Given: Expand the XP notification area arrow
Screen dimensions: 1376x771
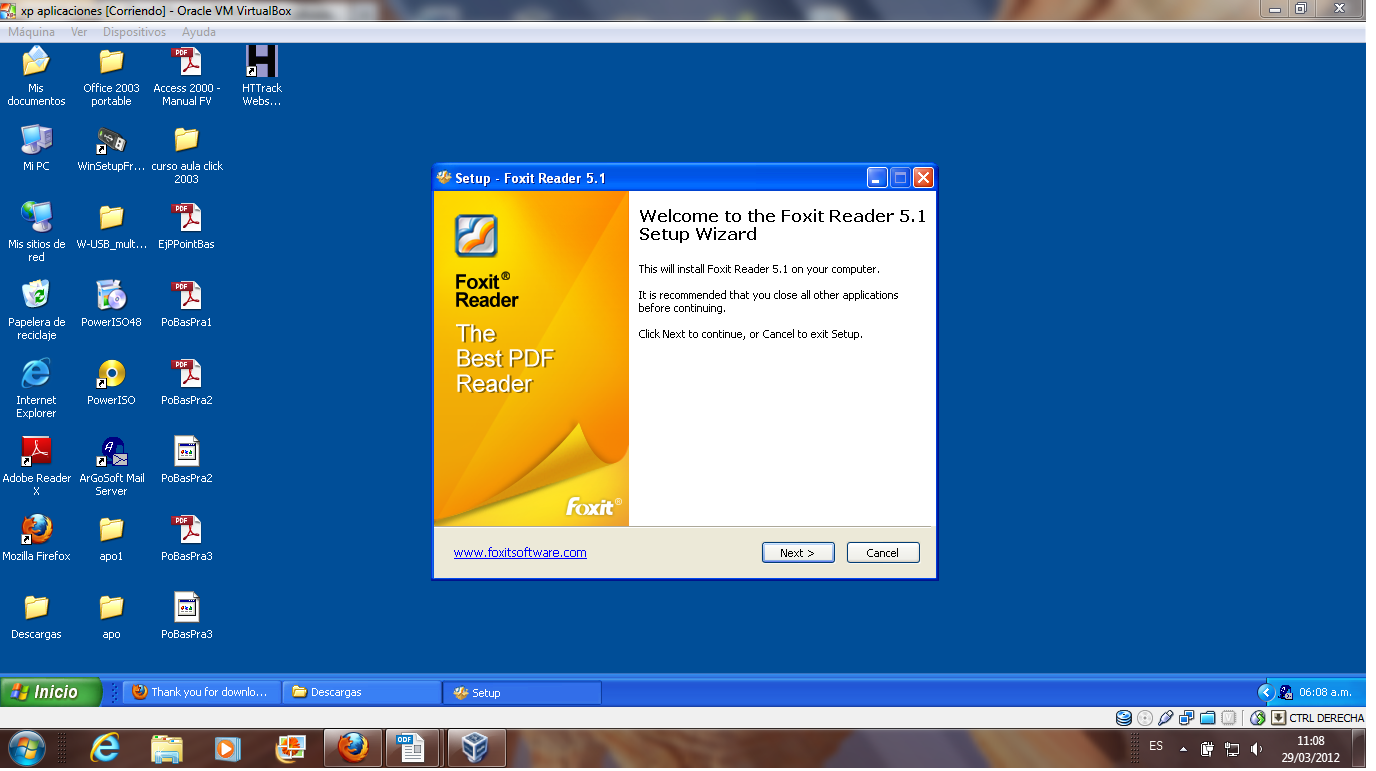Looking at the screenshot, I should [x=1265, y=692].
